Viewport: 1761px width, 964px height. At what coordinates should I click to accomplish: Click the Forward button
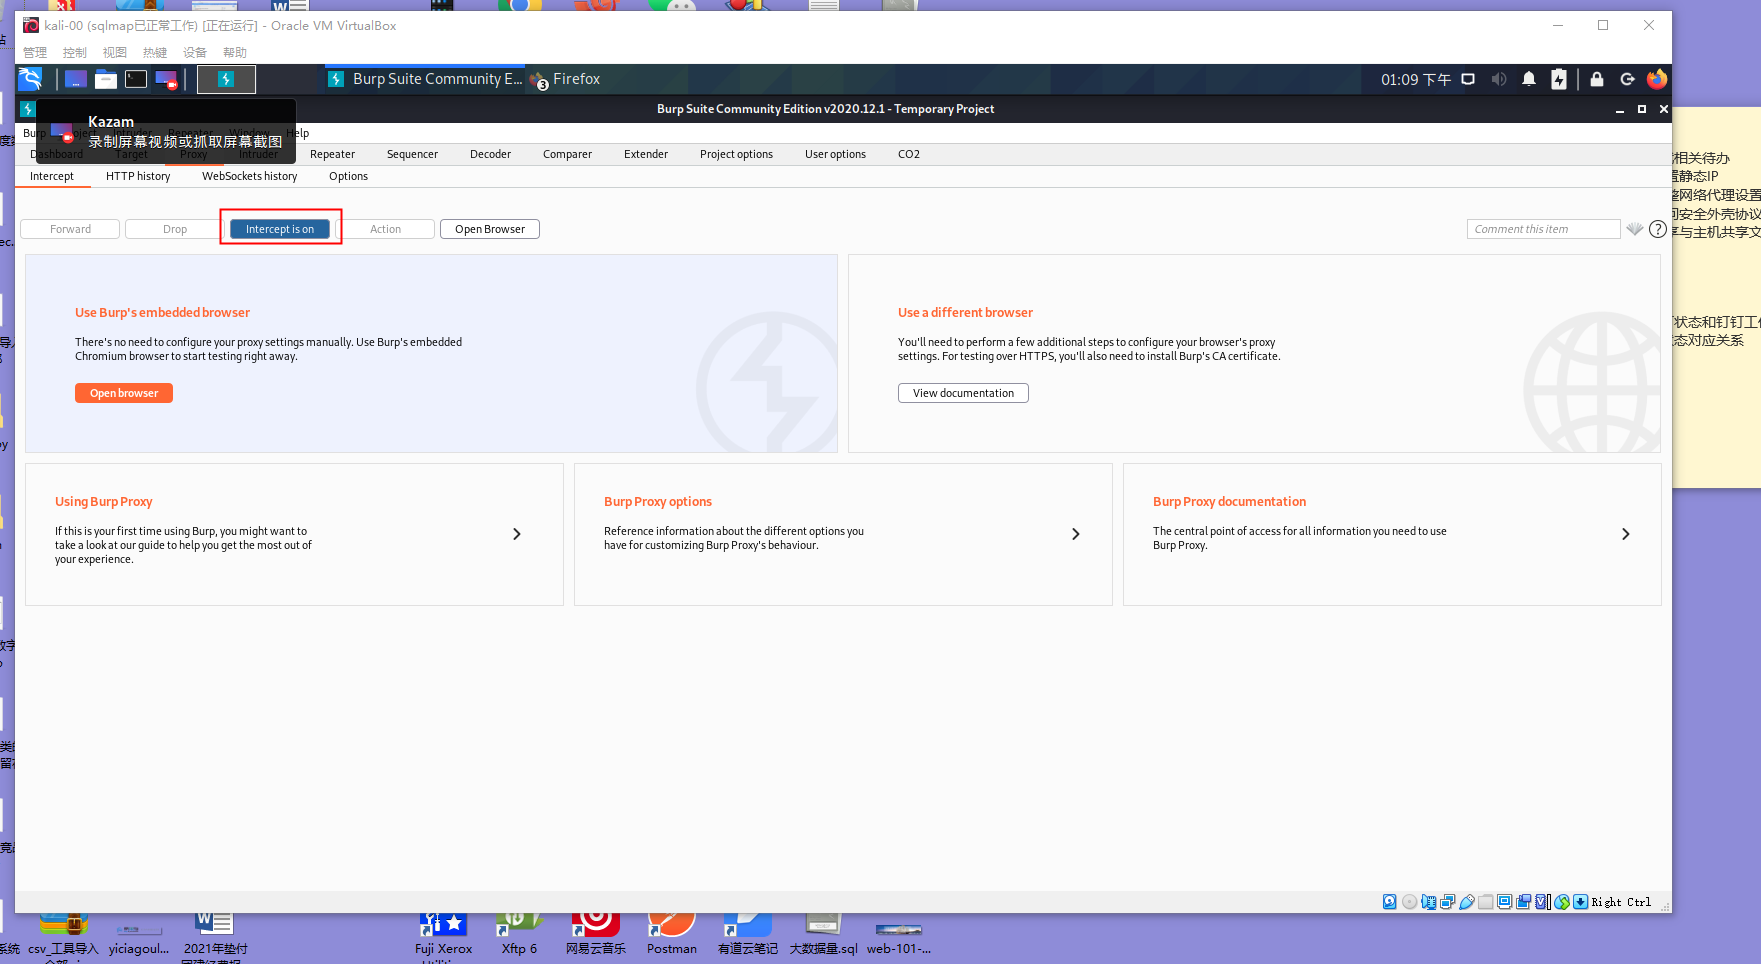(70, 229)
